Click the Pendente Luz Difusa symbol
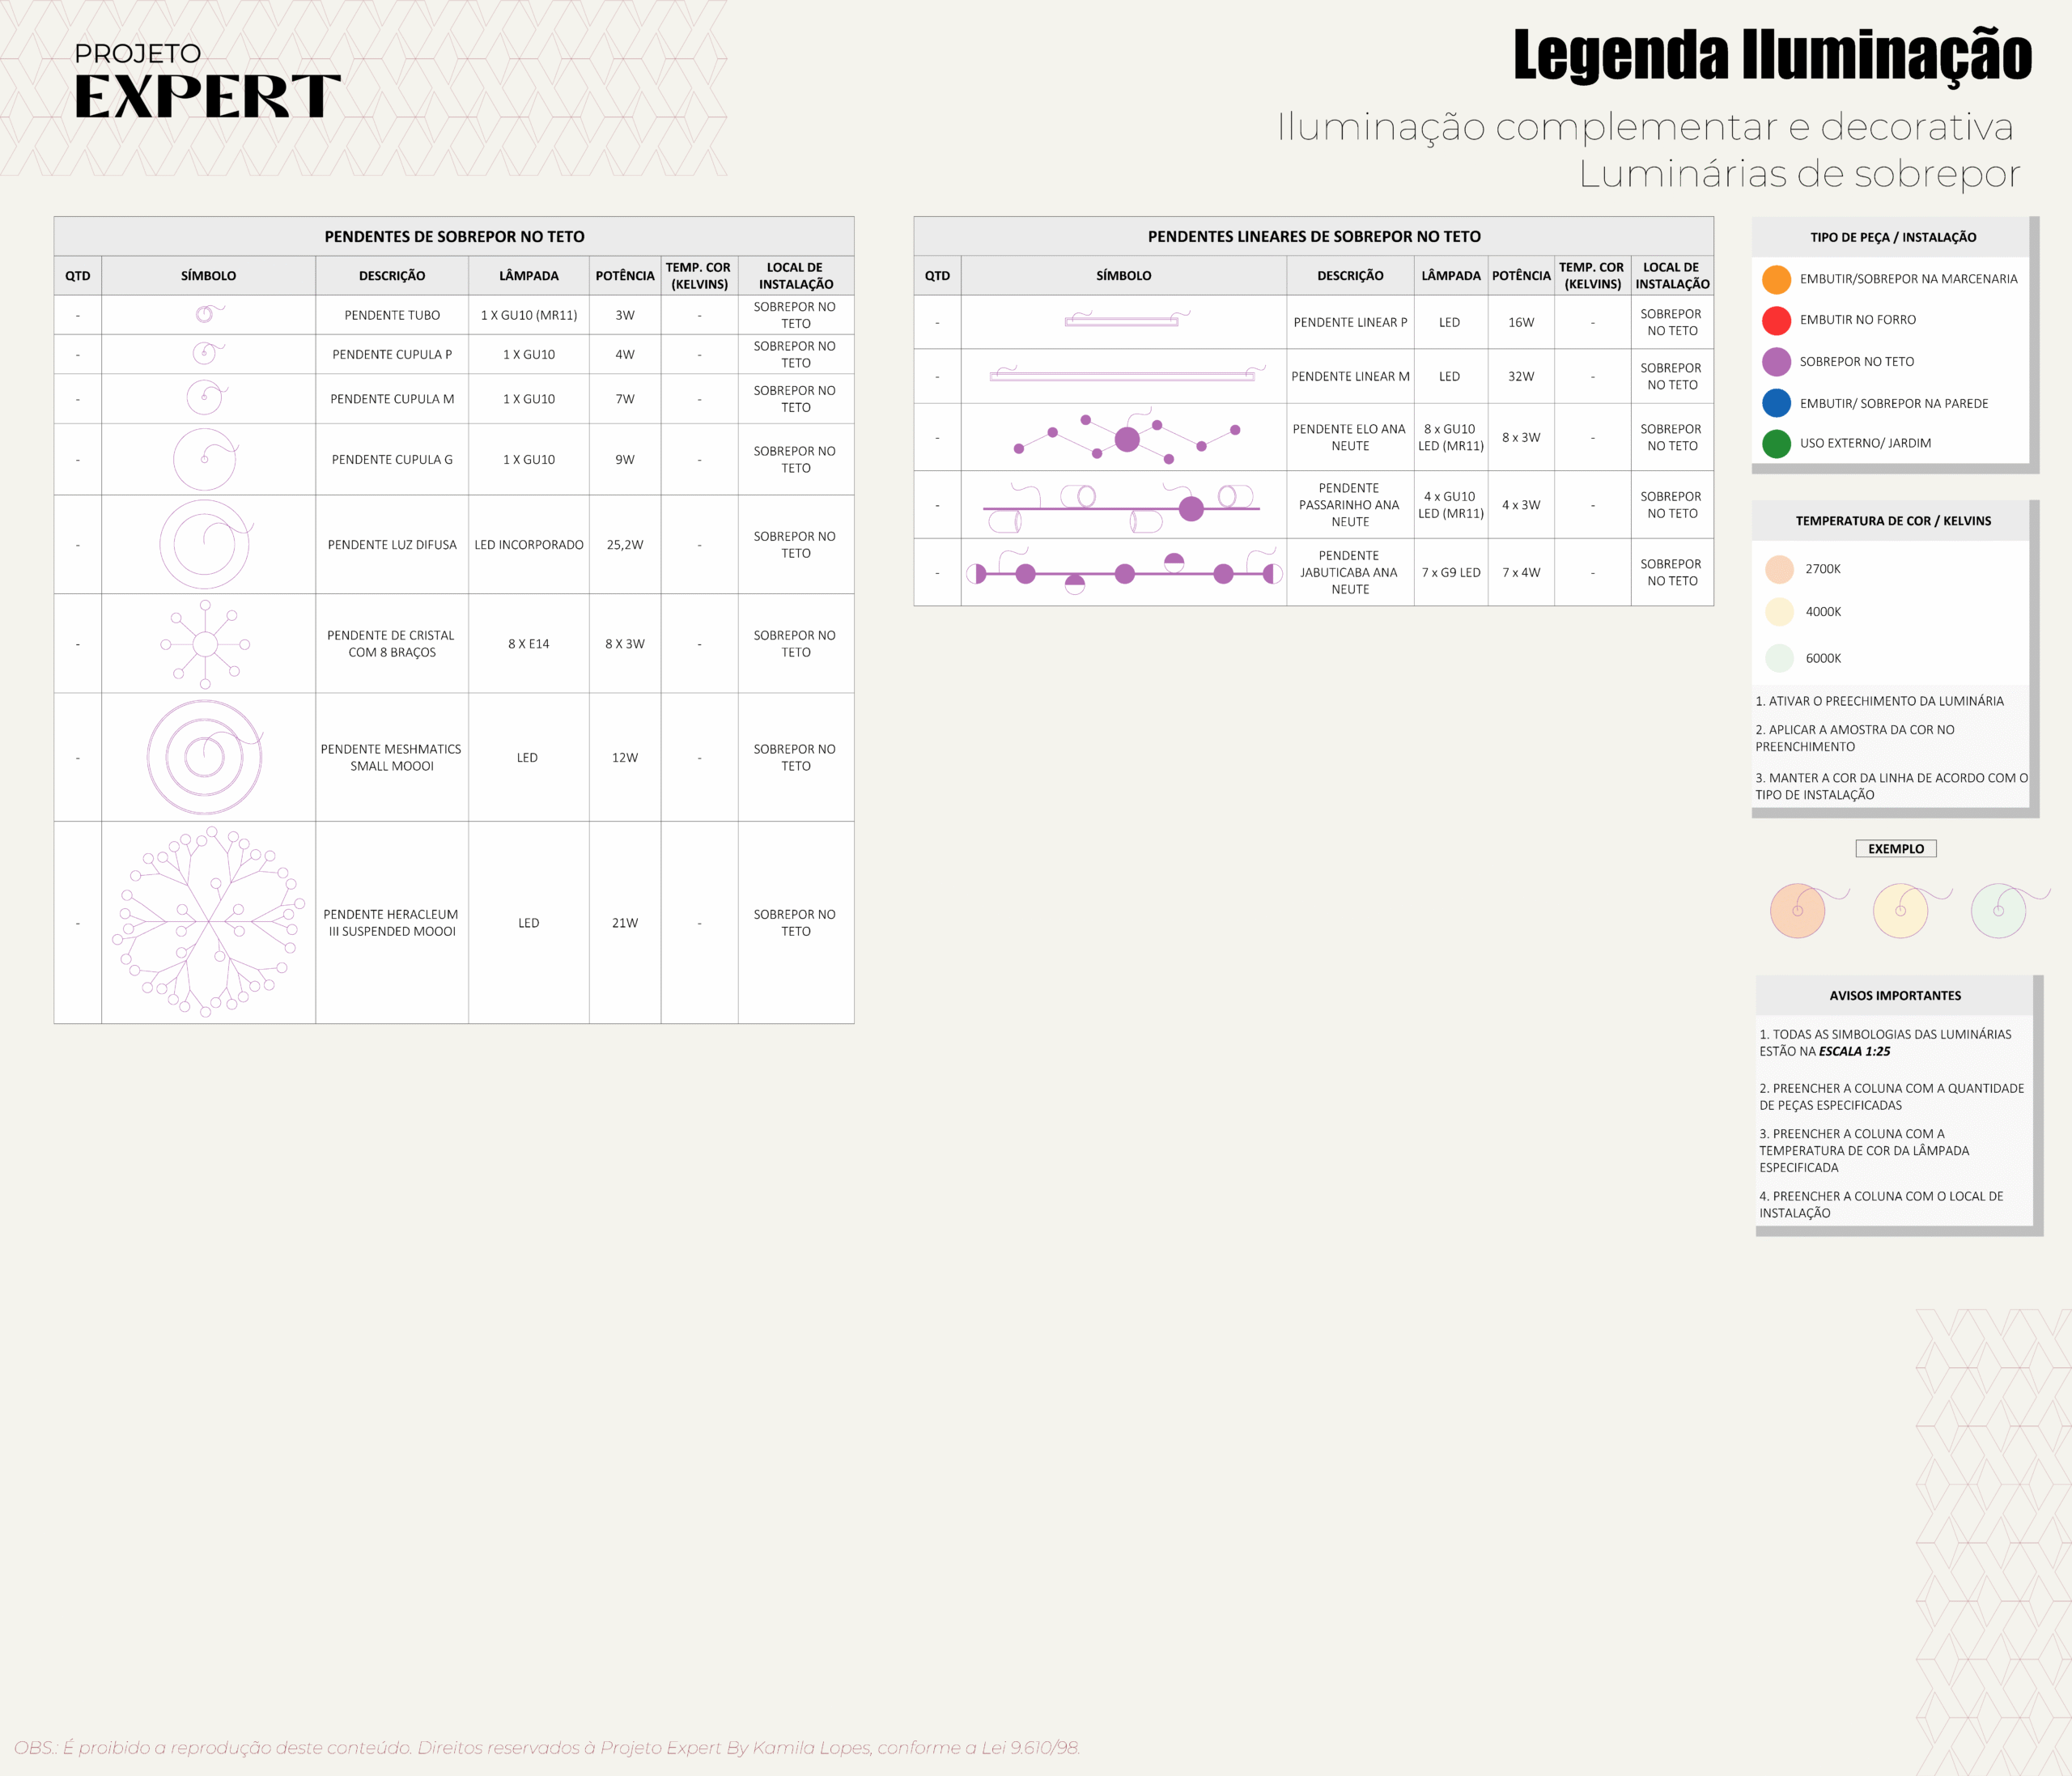This screenshot has height=1776, width=2072. (205, 544)
